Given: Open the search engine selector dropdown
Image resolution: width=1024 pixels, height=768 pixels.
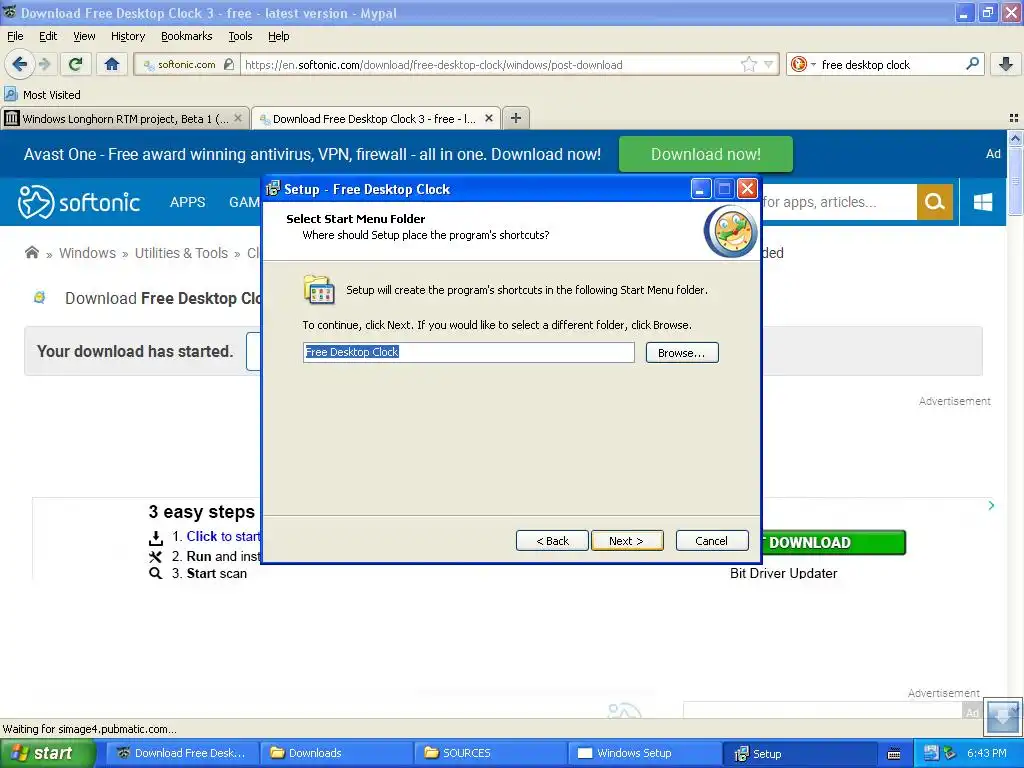Looking at the screenshot, I should 813,65.
